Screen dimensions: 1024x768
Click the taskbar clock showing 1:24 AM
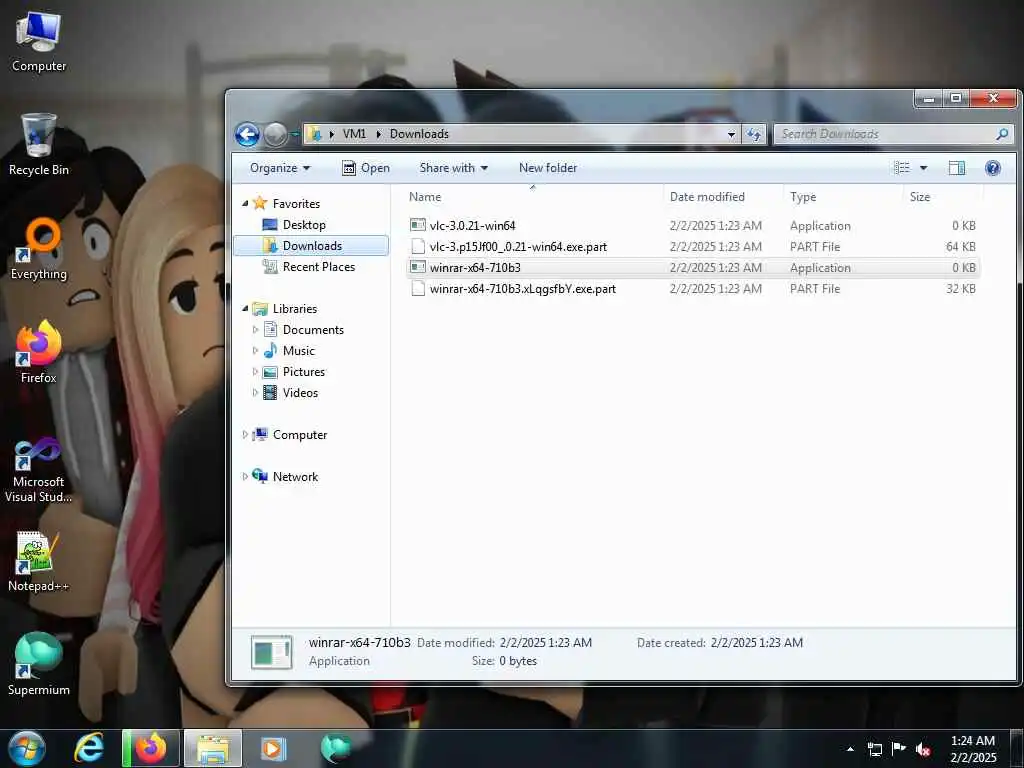point(972,748)
